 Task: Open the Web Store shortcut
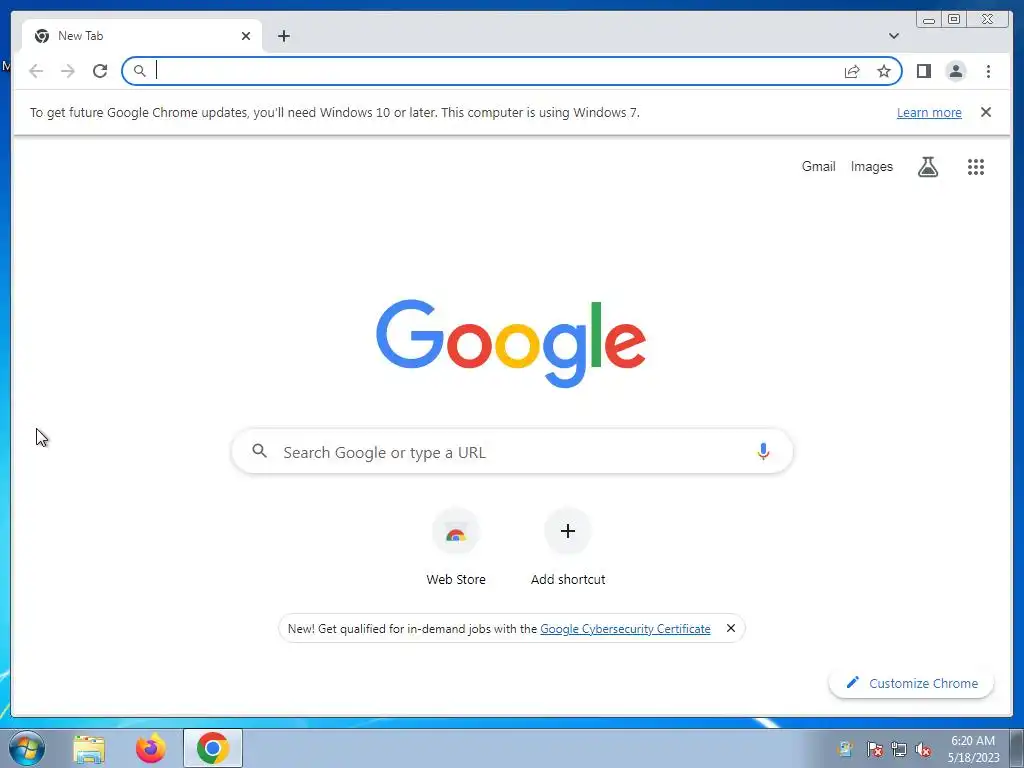click(456, 547)
